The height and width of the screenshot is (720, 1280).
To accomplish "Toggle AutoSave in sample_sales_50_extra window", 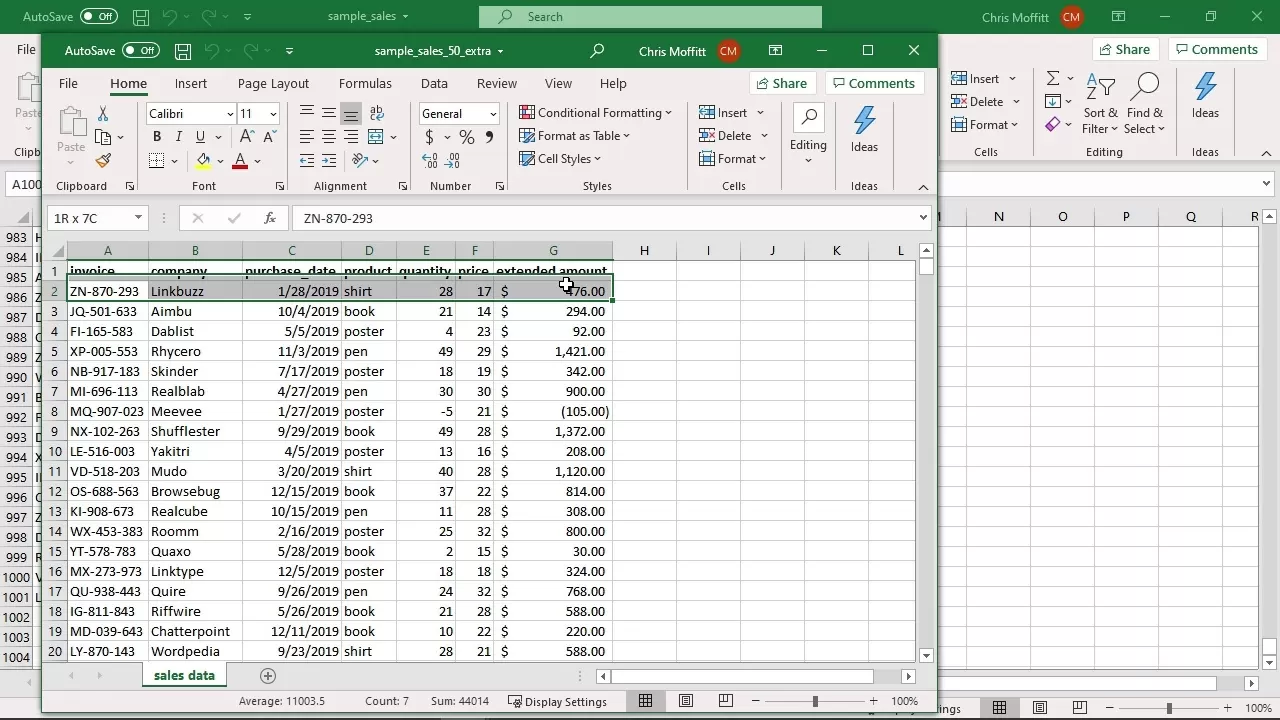I will 141,51.
